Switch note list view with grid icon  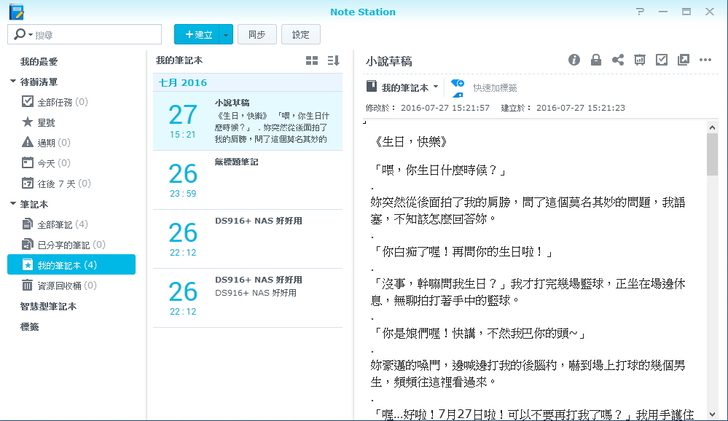[312, 61]
